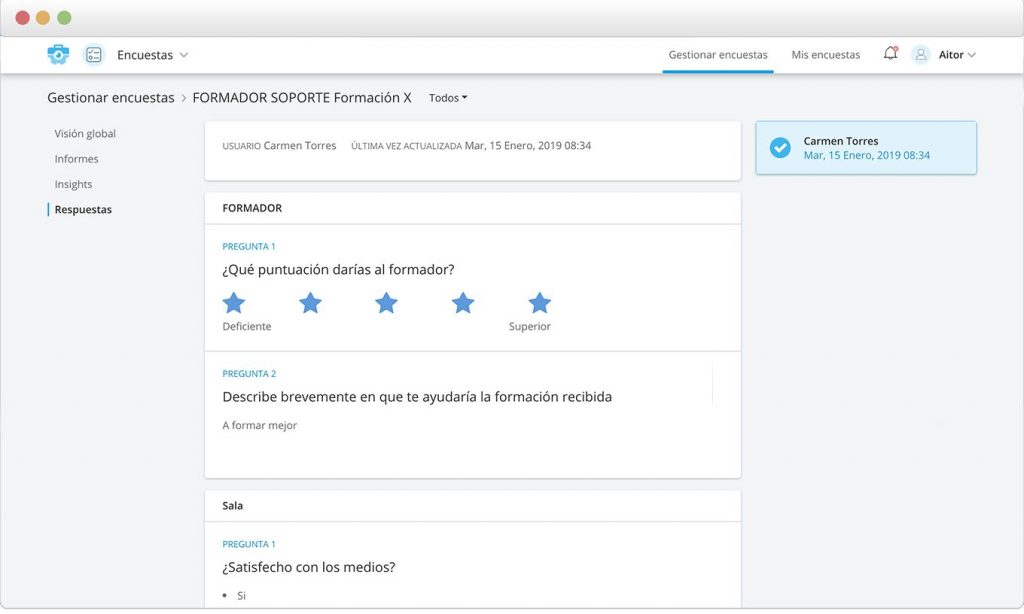Open Insights in sidebar
The height and width of the screenshot is (614, 1024).
(x=73, y=184)
